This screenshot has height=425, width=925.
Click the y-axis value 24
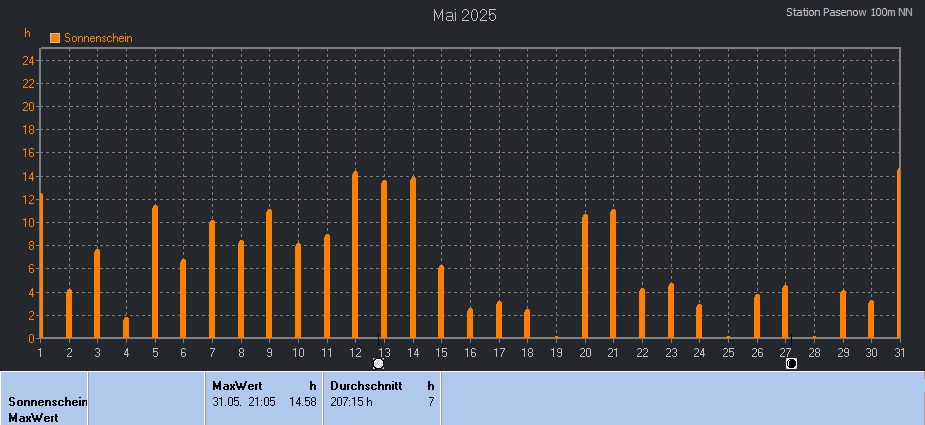click(x=29, y=60)
